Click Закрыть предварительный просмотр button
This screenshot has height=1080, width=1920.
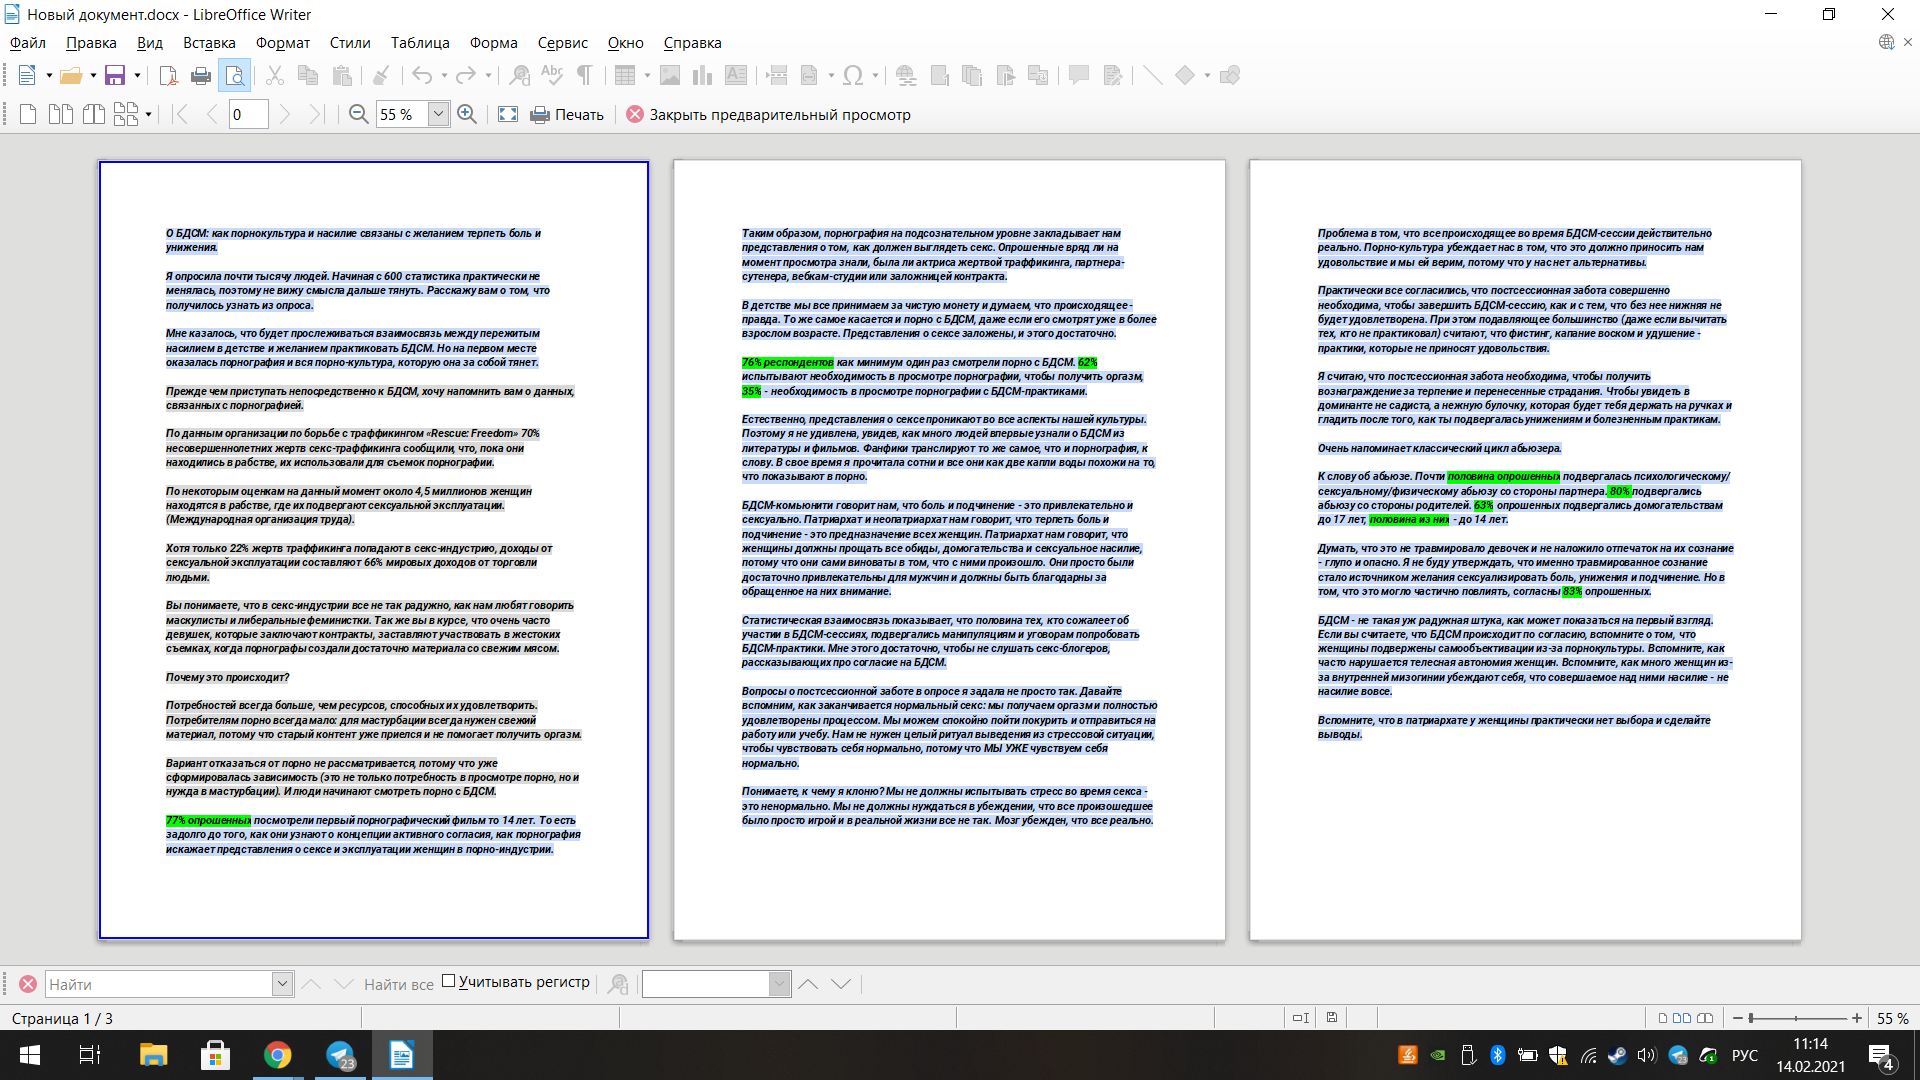click(x=768, y=114)
